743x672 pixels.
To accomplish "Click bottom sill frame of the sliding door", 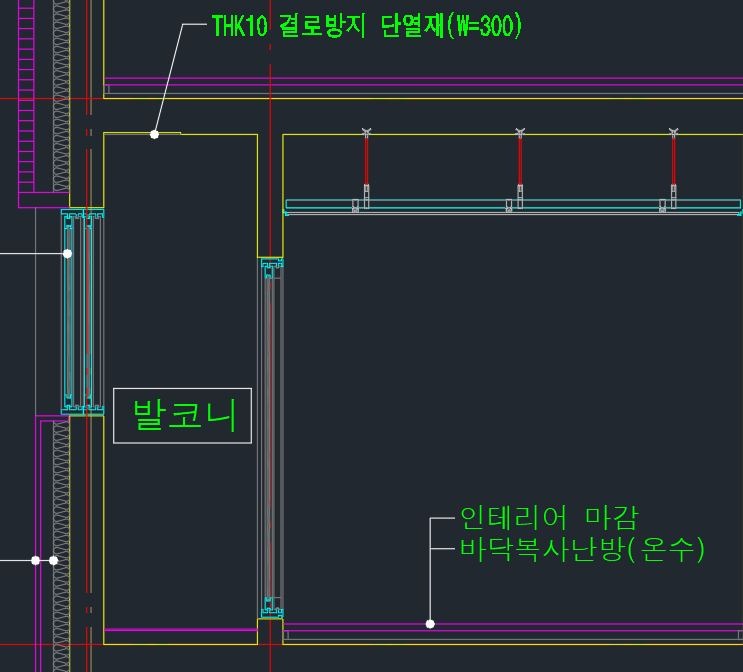I will point(271,606).
